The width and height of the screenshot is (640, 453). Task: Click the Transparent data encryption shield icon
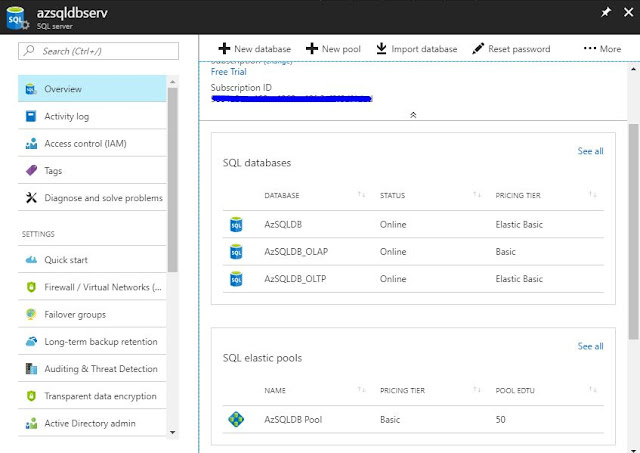[x=31, y=396]
